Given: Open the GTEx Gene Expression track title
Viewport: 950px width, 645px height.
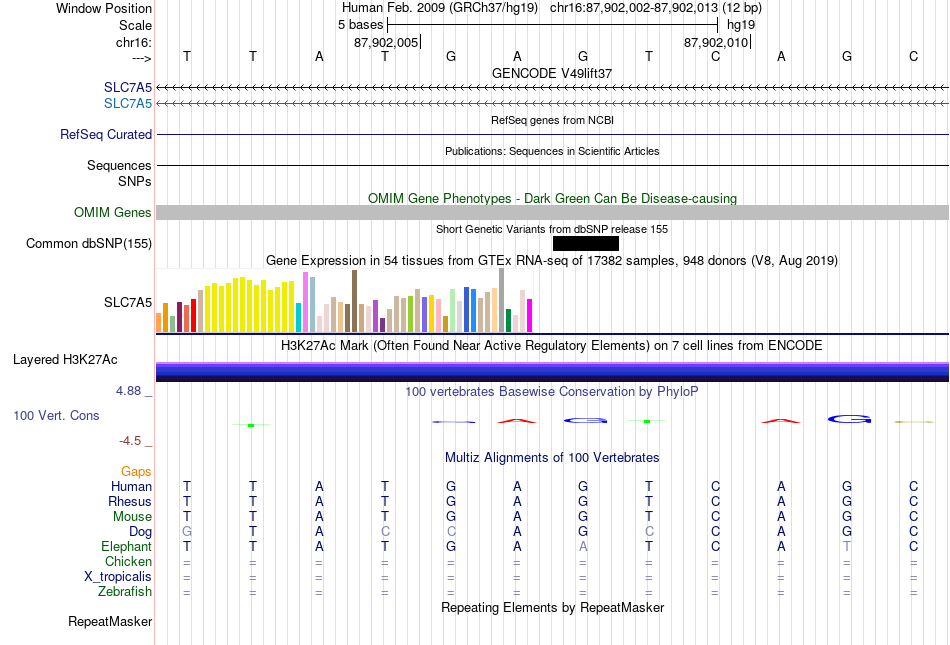Looking at the screenshot, I should coord(552,260).
